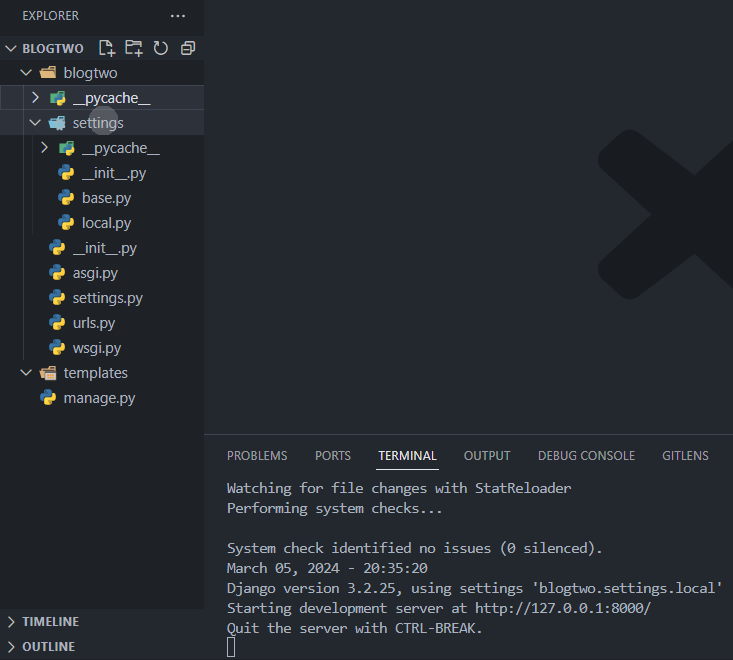This screenshot has width=733, height=660.
Task: Collapse the templates folder
Action: [x=95, y=373]
